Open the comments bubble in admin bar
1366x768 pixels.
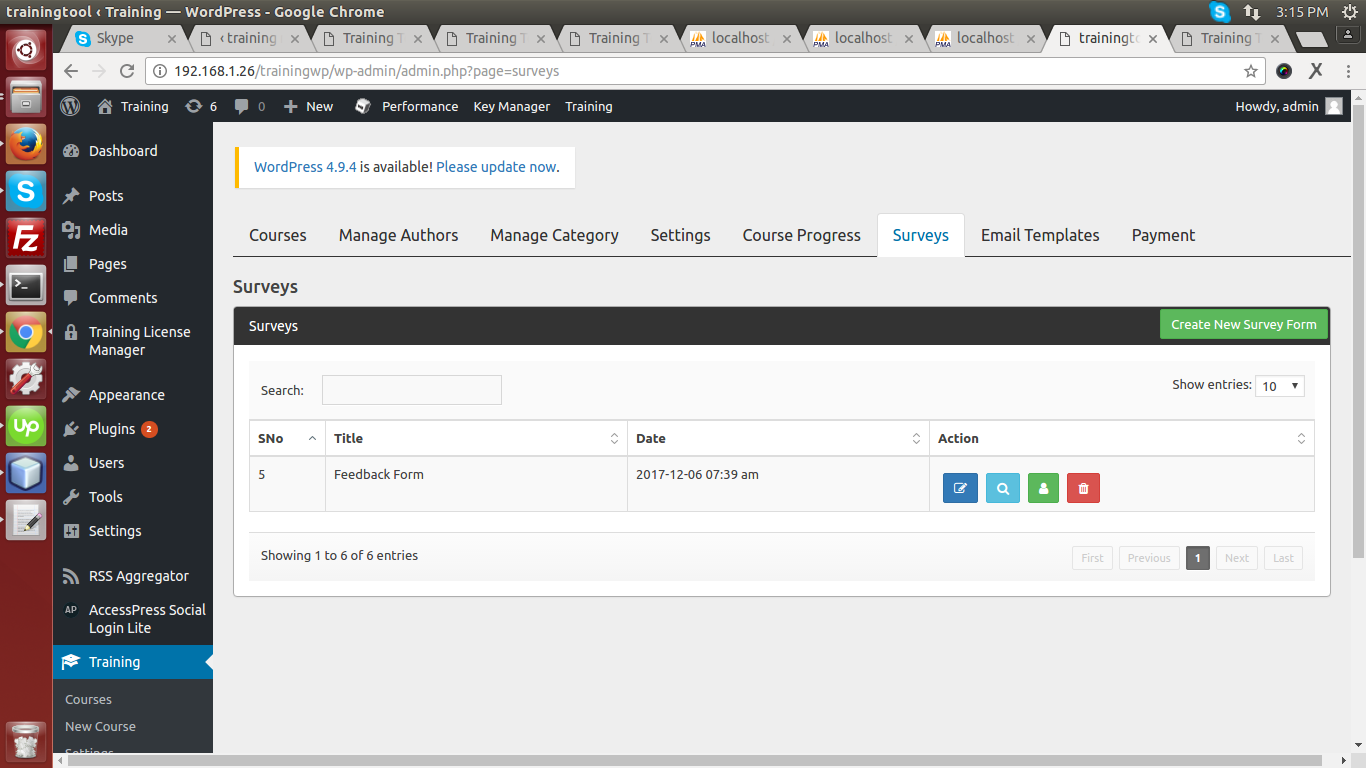[x=250, y=106]
